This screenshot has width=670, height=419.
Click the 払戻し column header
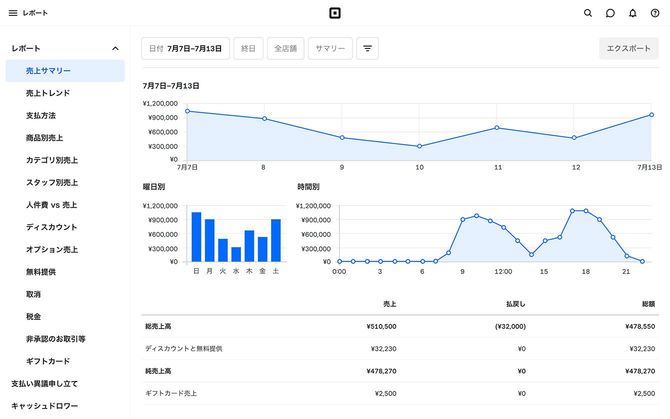coord(516,304)
